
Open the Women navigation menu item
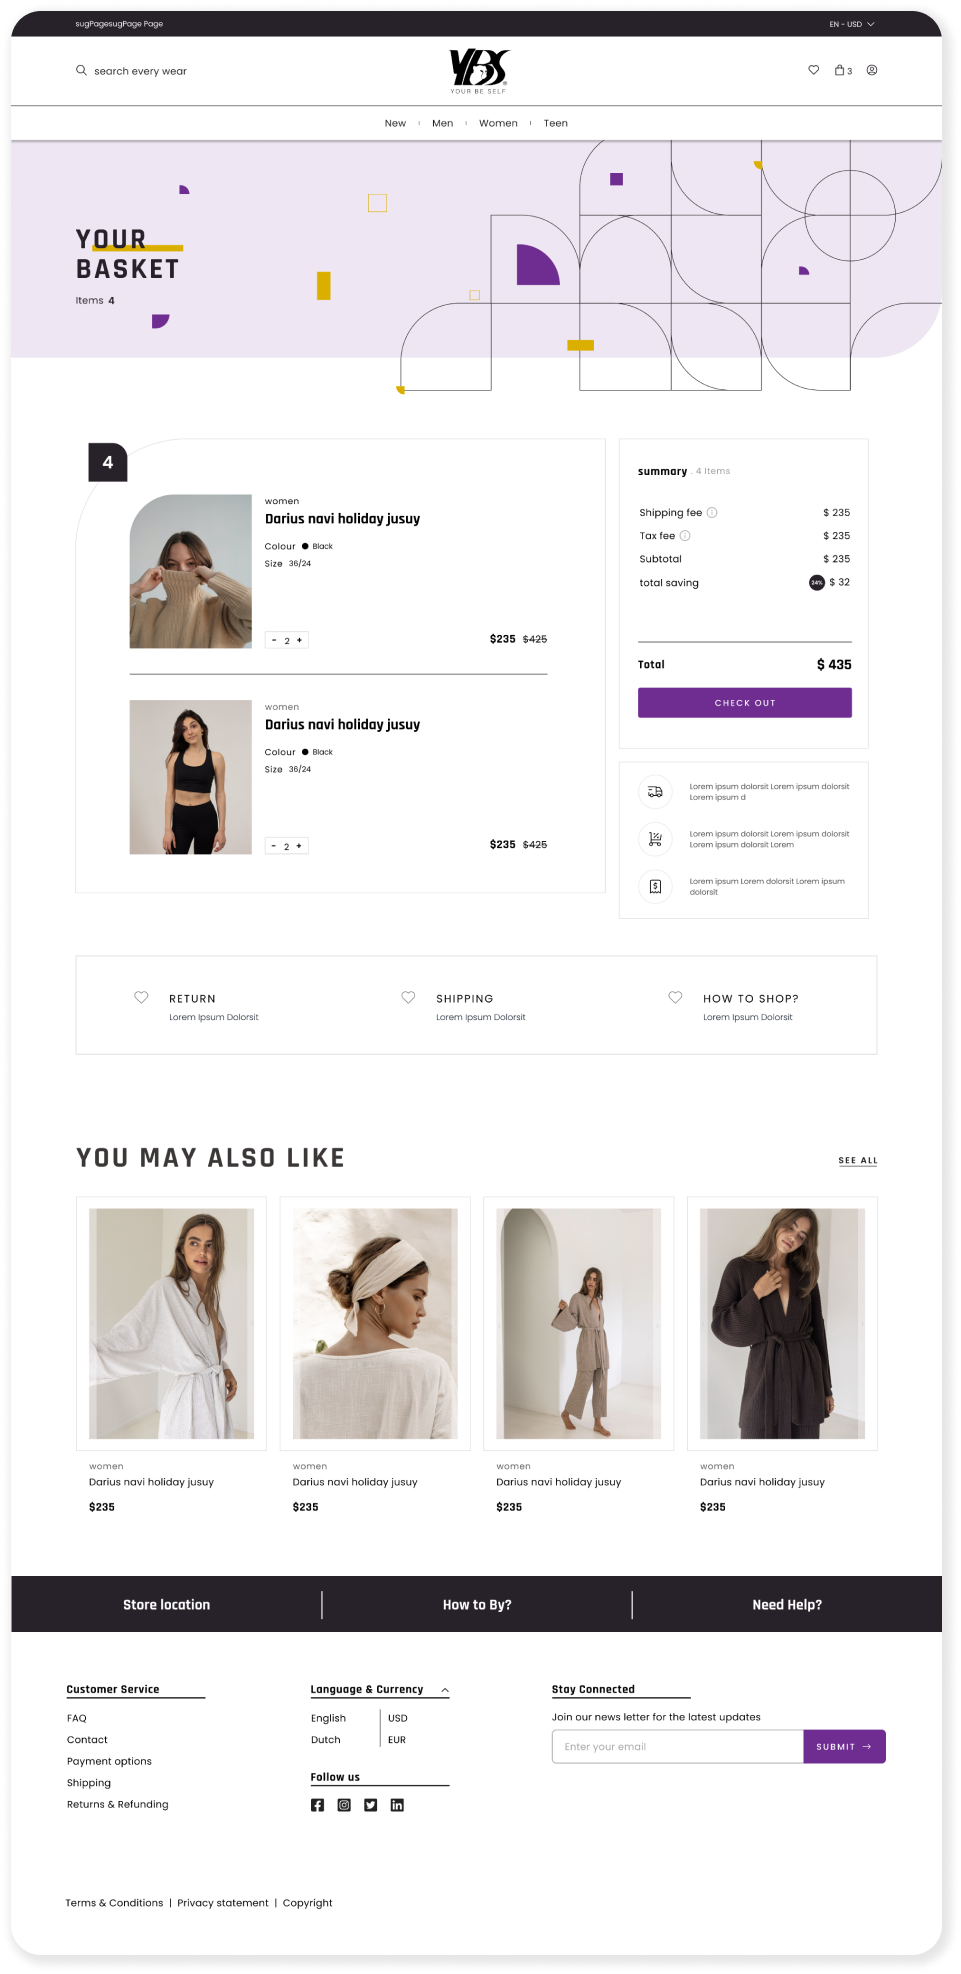[x=498, y=123]
